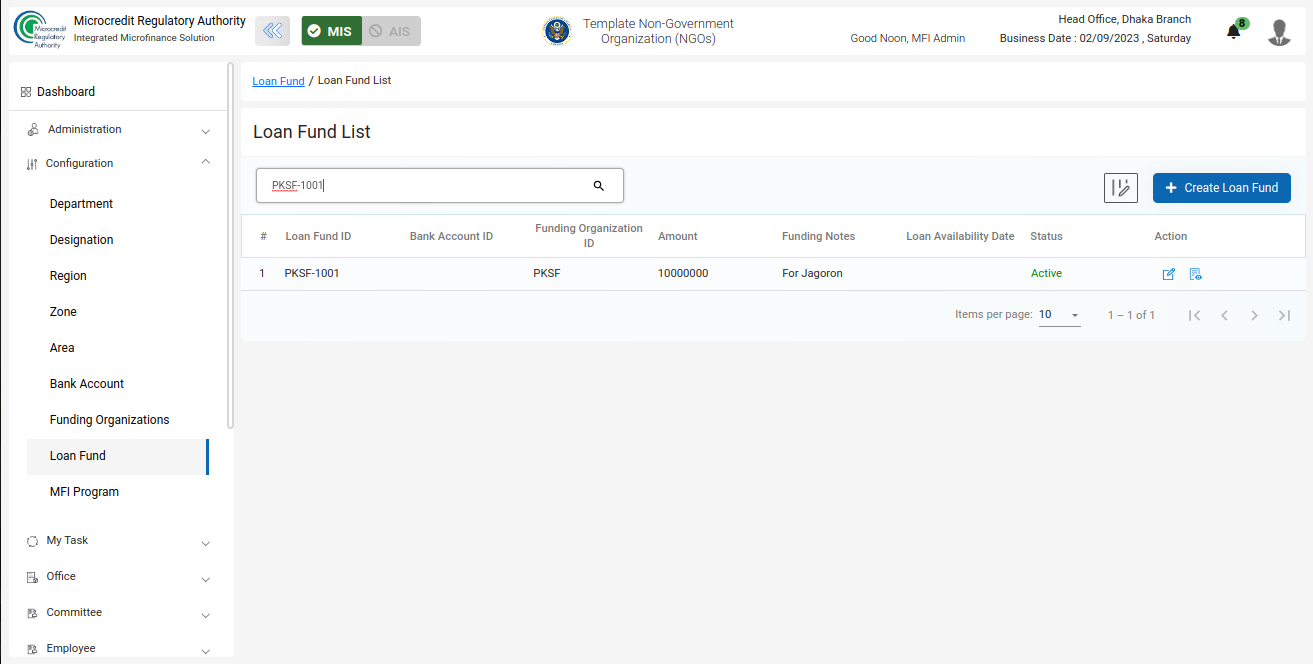
Task: Open Funding Organizations page
Action: pos(110,420)
